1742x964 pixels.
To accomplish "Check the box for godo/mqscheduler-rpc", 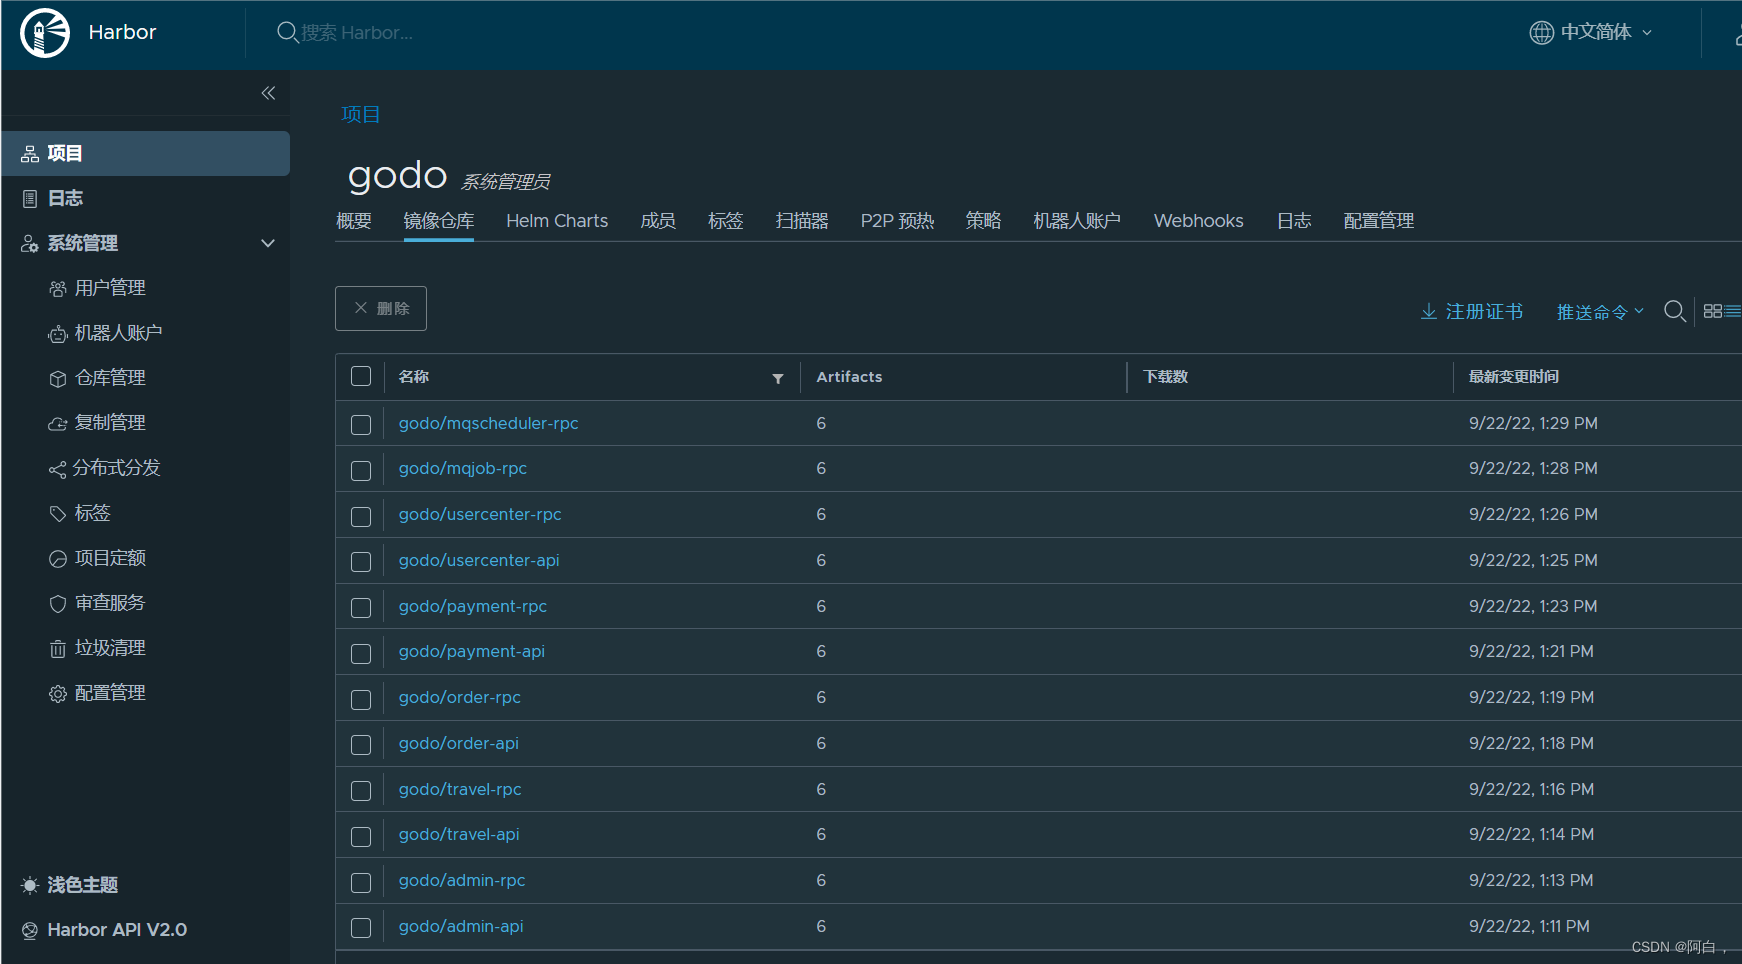I will (361, 425).
